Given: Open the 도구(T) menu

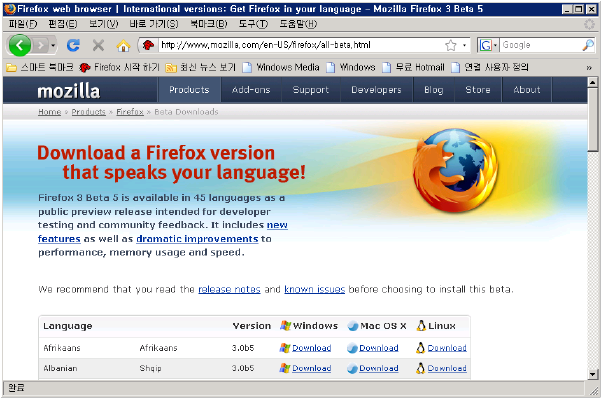Looking at the screenshot, I should (x=253, y=24).
